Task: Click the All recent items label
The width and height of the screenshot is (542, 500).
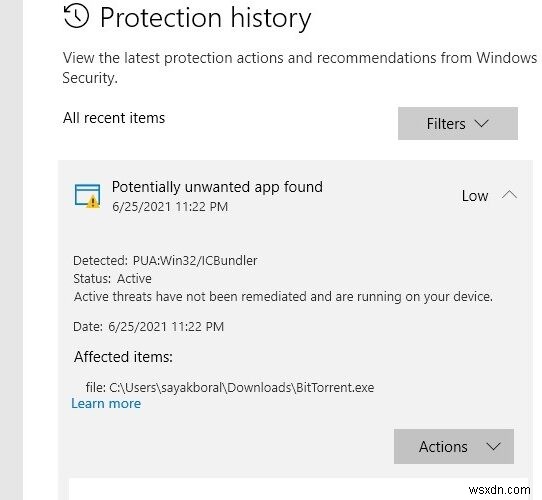Action: [114, 118]
